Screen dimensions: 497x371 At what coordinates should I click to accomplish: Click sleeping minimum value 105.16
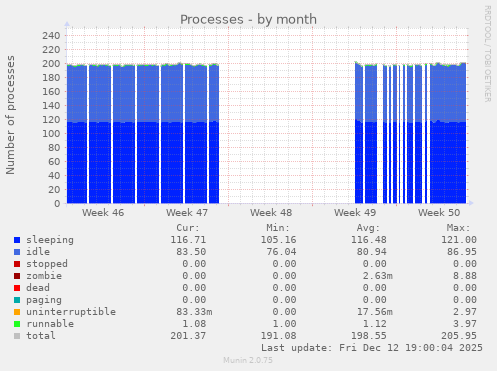pos(278,240)
